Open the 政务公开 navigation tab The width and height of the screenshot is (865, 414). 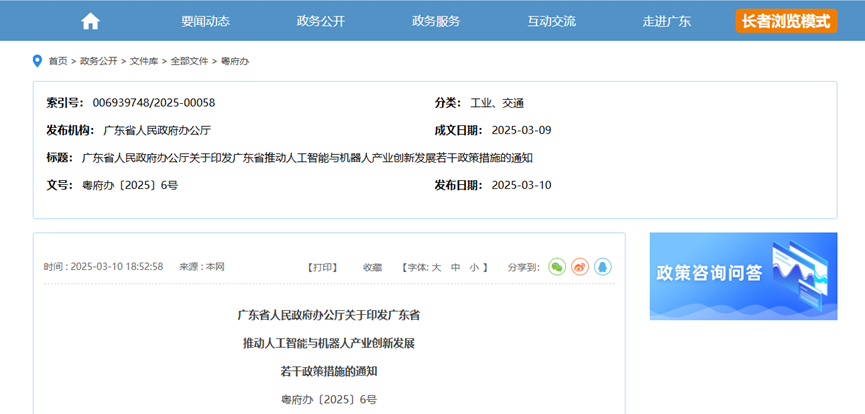(x=321, y=21)
